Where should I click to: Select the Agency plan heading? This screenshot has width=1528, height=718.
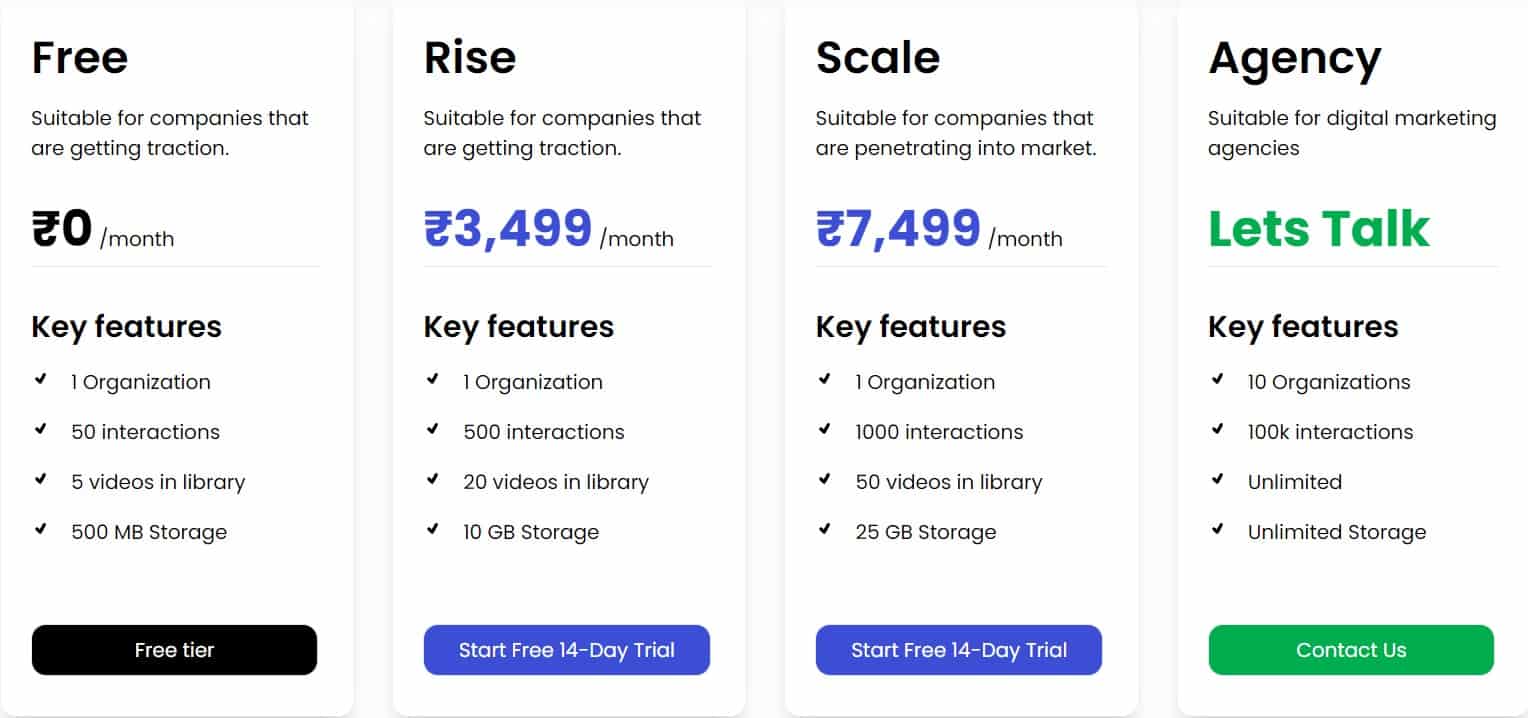point(1294,57)
